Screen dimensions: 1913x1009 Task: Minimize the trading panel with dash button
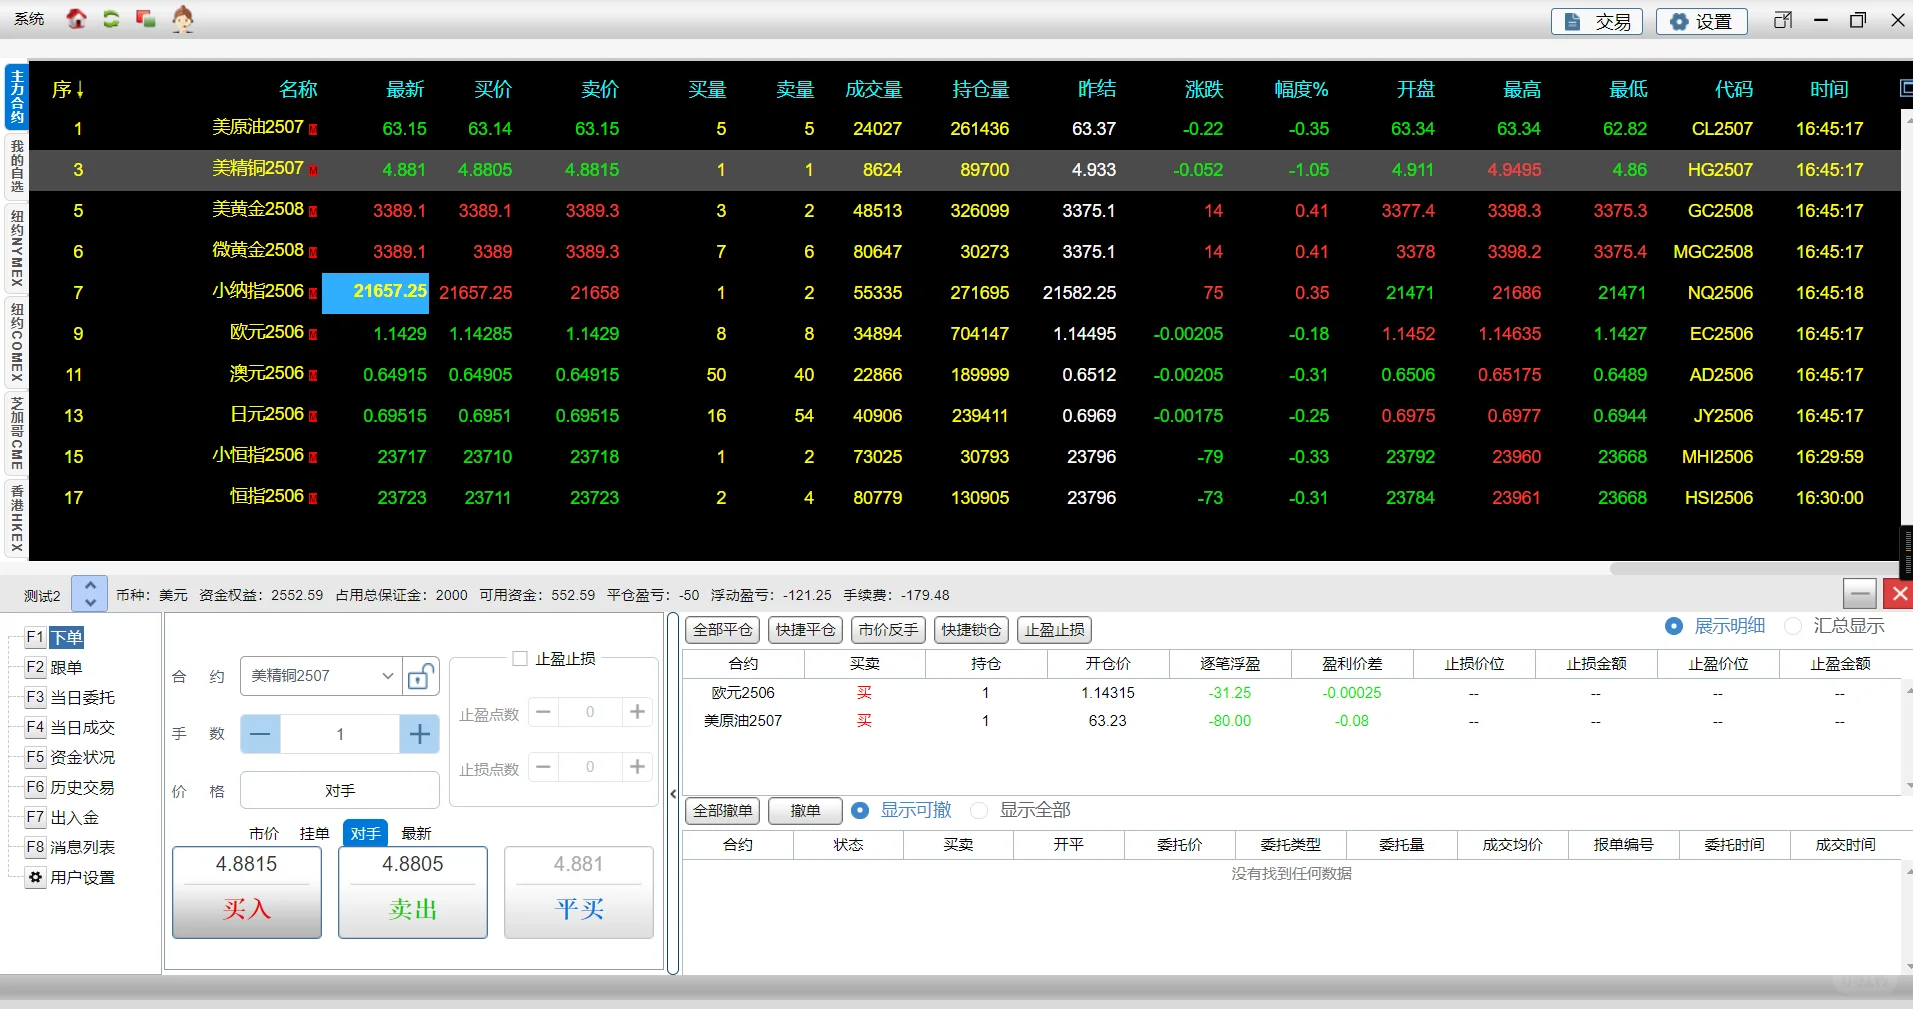coord(1859,594)
